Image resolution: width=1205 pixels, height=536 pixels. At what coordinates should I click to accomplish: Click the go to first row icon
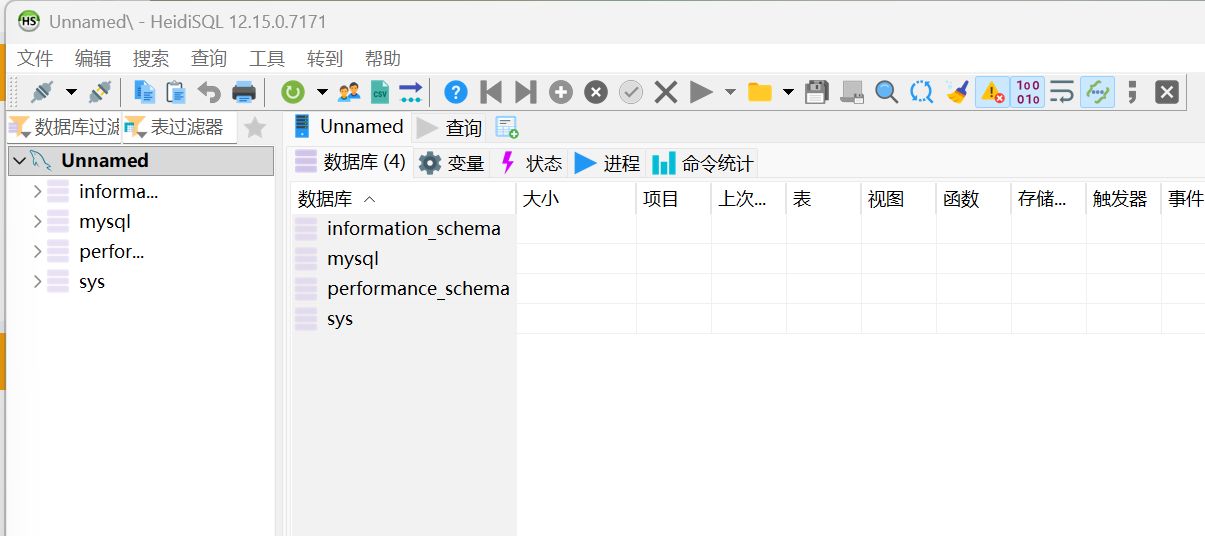click(491, 92)
